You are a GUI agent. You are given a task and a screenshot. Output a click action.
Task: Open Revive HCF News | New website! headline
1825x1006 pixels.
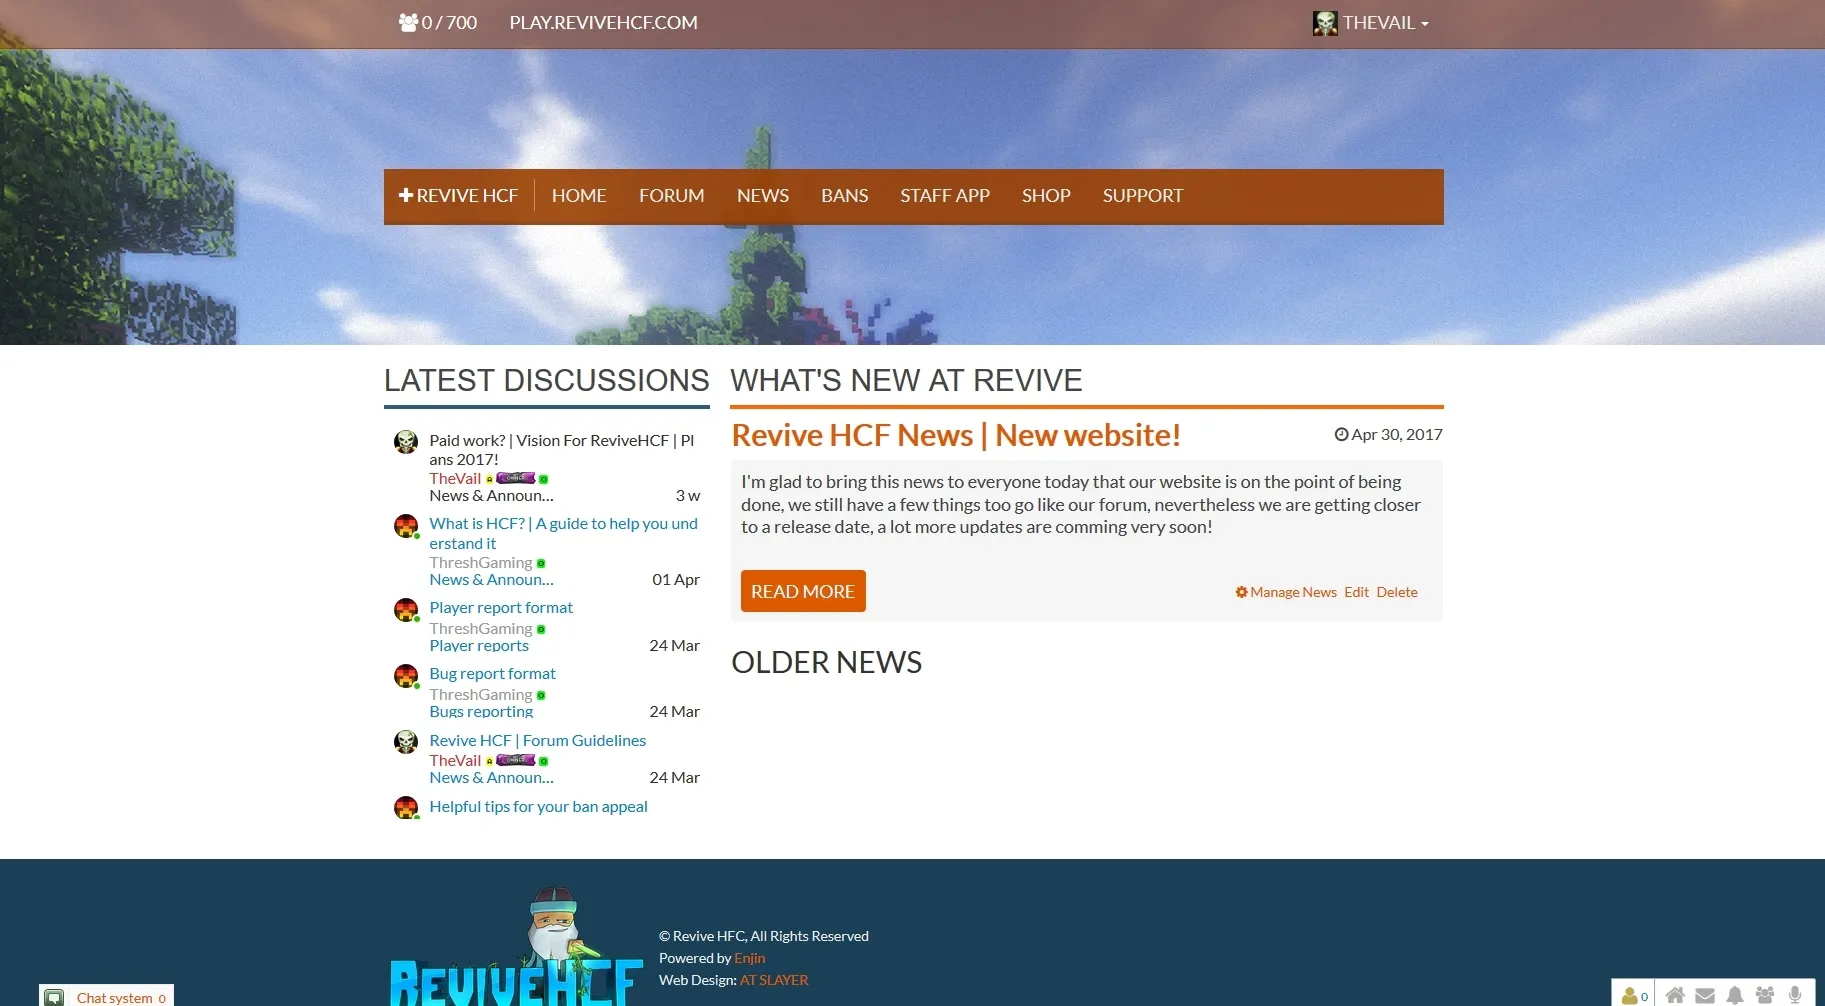coord(956,435)
